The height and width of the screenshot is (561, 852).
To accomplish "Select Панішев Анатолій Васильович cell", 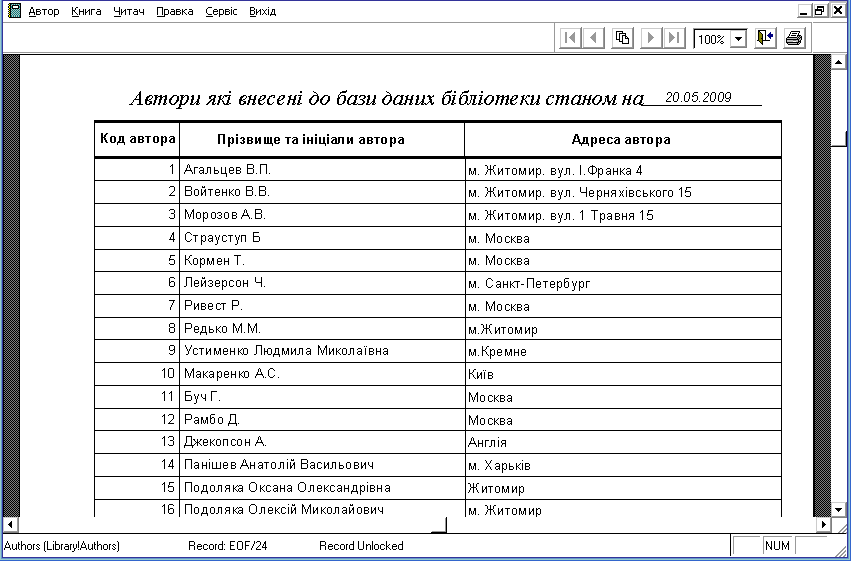I will pos(322,465).
